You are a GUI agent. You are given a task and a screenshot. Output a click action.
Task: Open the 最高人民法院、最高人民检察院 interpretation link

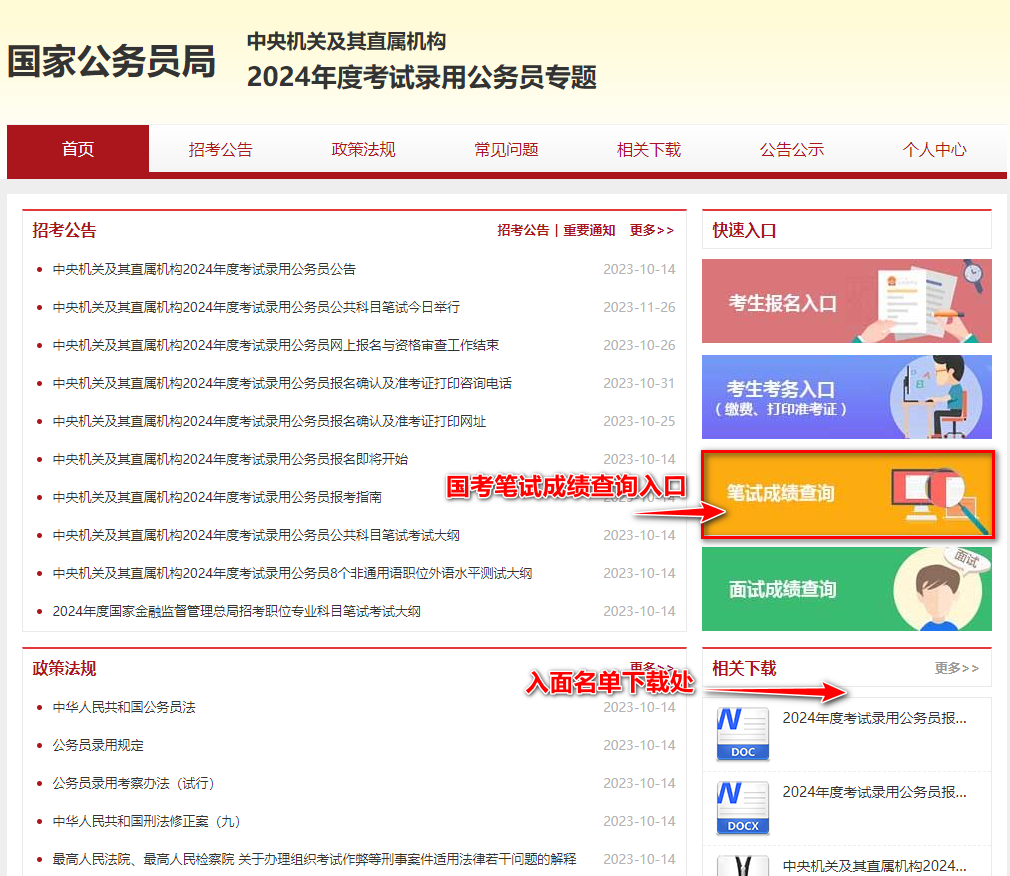(314, 859)
